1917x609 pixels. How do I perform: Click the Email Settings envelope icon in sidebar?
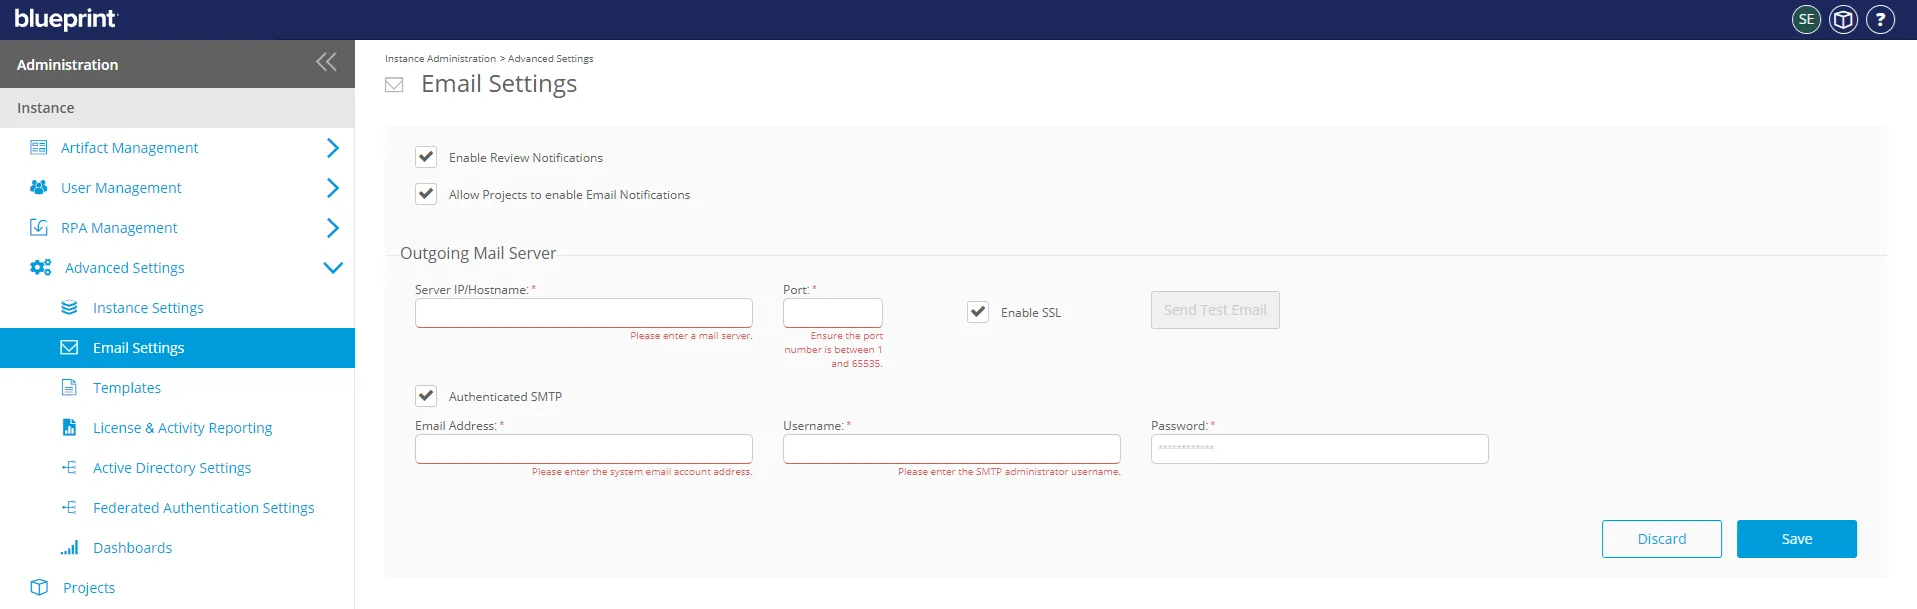pyautogui.click(x=69, y=347)
